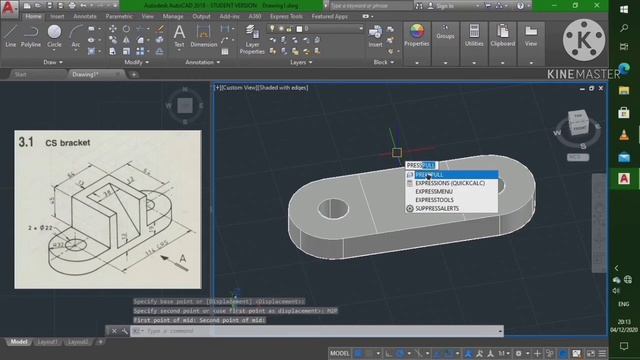
Task: Toggle MODEL space button in status bar
Action: (340, 353)
